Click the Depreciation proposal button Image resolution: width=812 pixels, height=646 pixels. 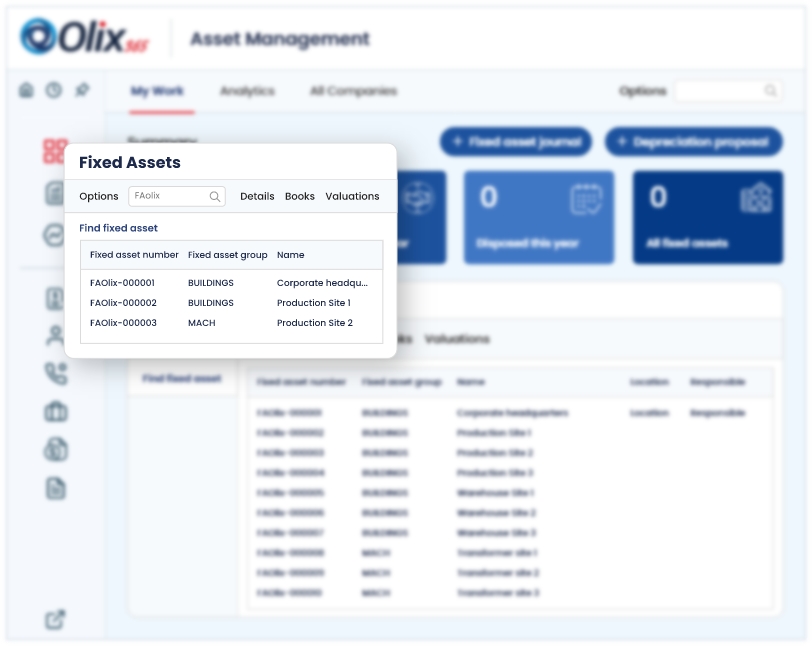pos(693,142)
